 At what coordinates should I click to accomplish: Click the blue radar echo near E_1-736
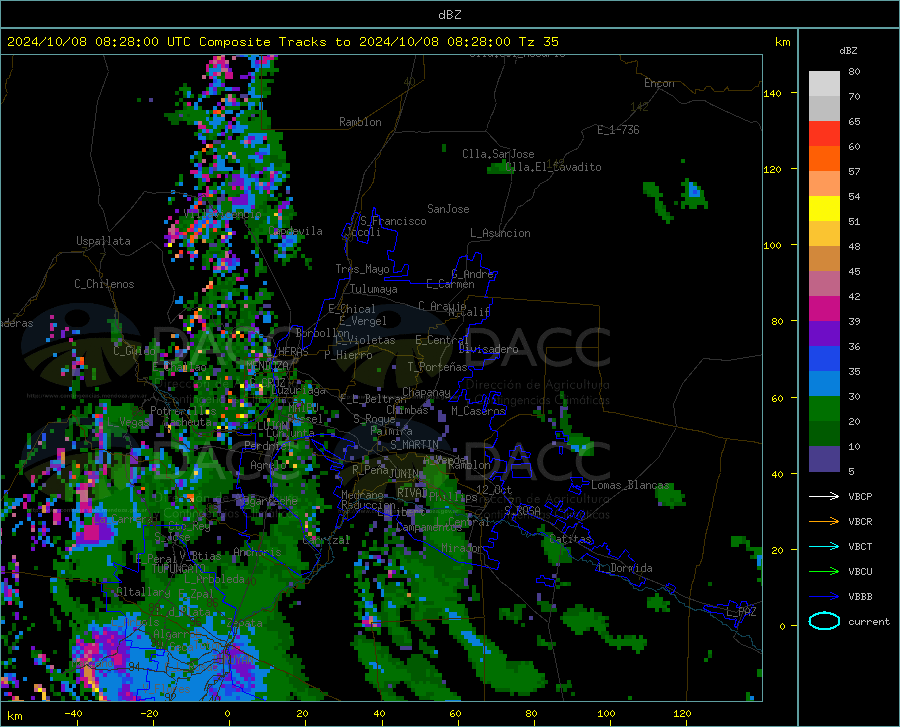coord(694,190)
